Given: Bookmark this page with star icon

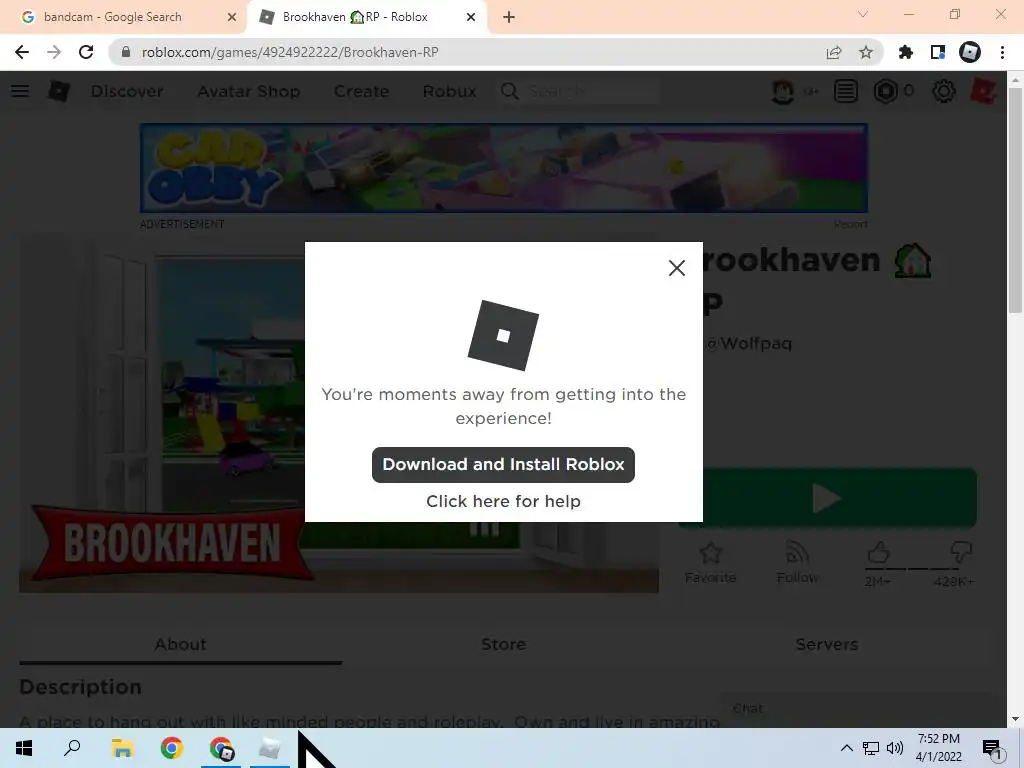Looking at the screenshot, I should coord(866,52).
